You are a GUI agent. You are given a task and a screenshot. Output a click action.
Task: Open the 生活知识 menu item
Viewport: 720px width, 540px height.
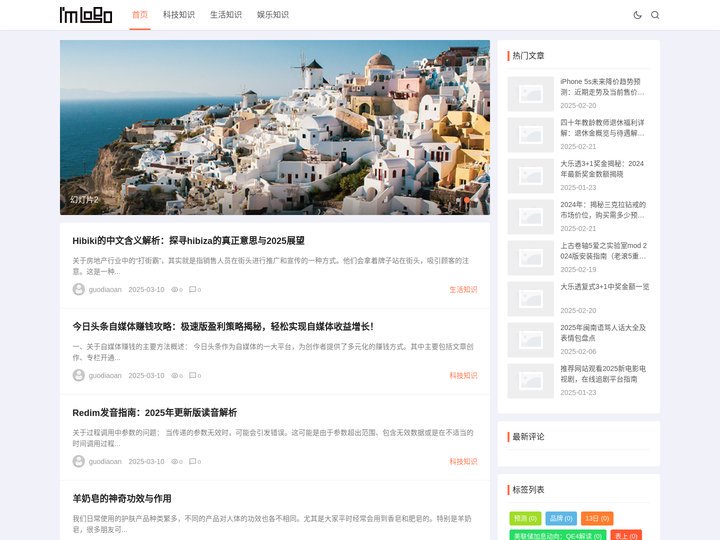pos(225,15)
